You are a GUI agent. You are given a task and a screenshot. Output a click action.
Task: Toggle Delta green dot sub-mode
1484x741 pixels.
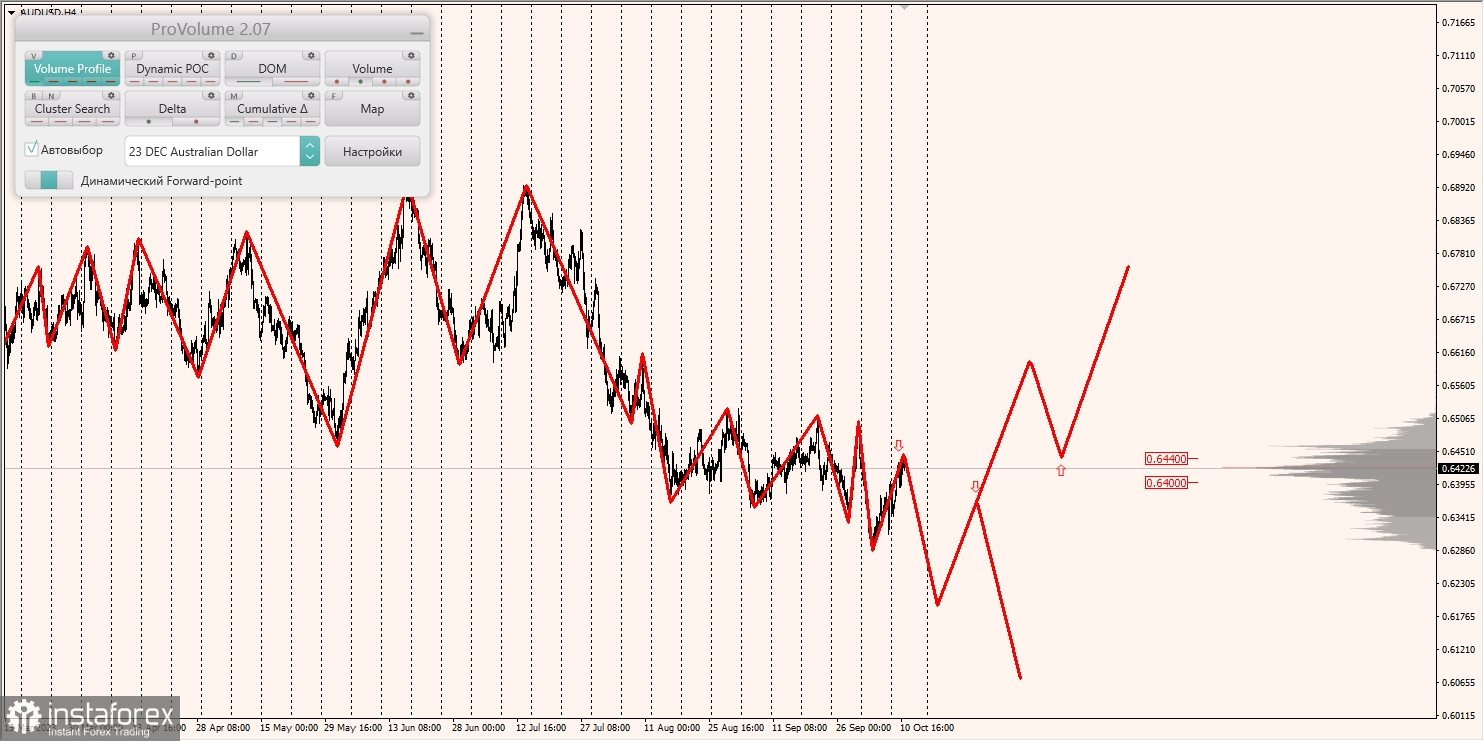pos(149,121)
